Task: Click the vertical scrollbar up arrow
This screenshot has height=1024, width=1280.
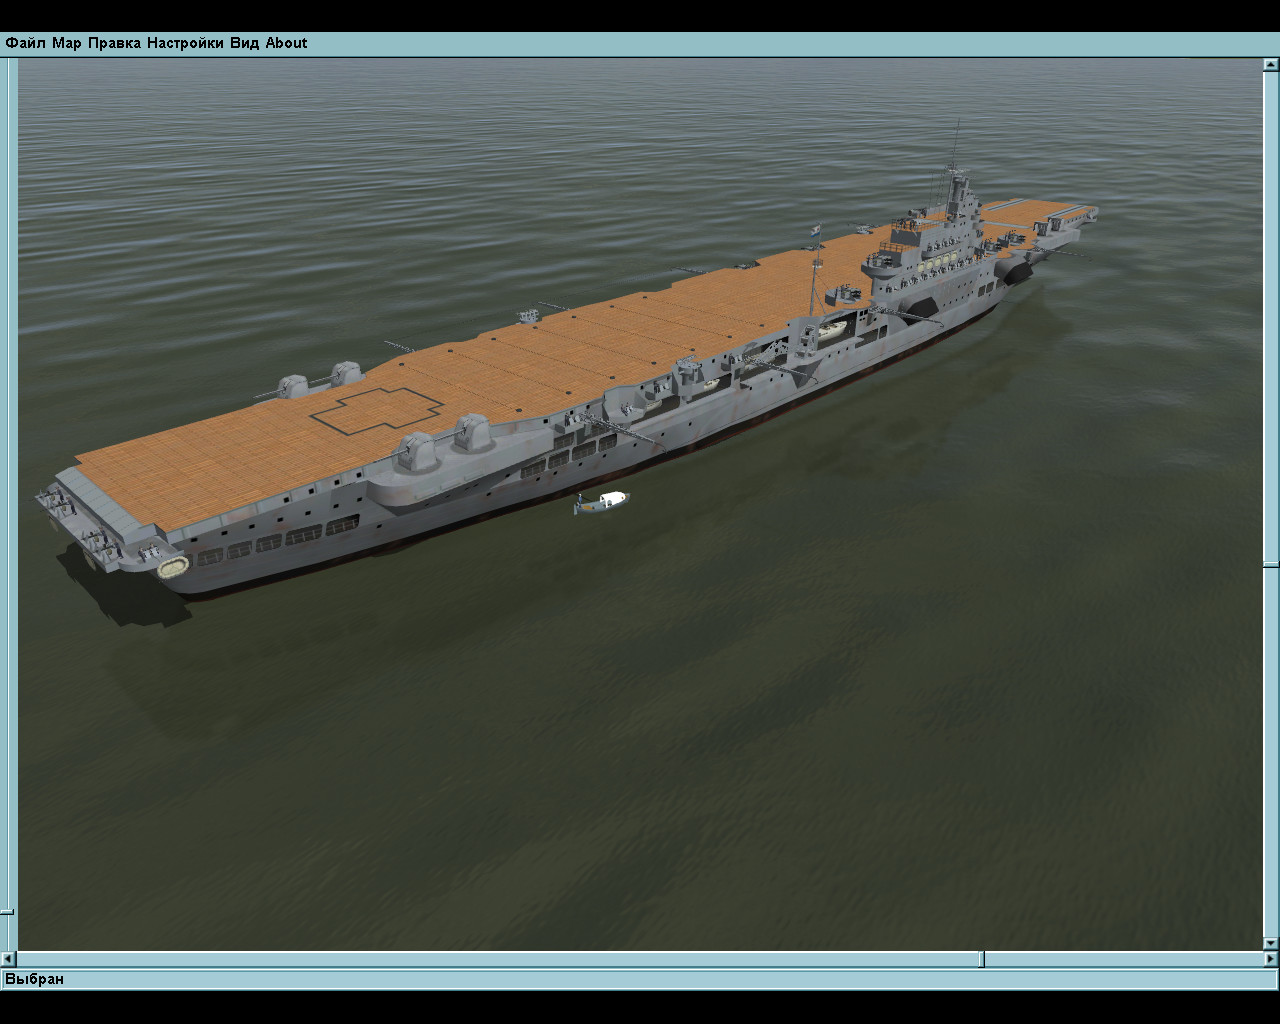Action: [1271, 65]
